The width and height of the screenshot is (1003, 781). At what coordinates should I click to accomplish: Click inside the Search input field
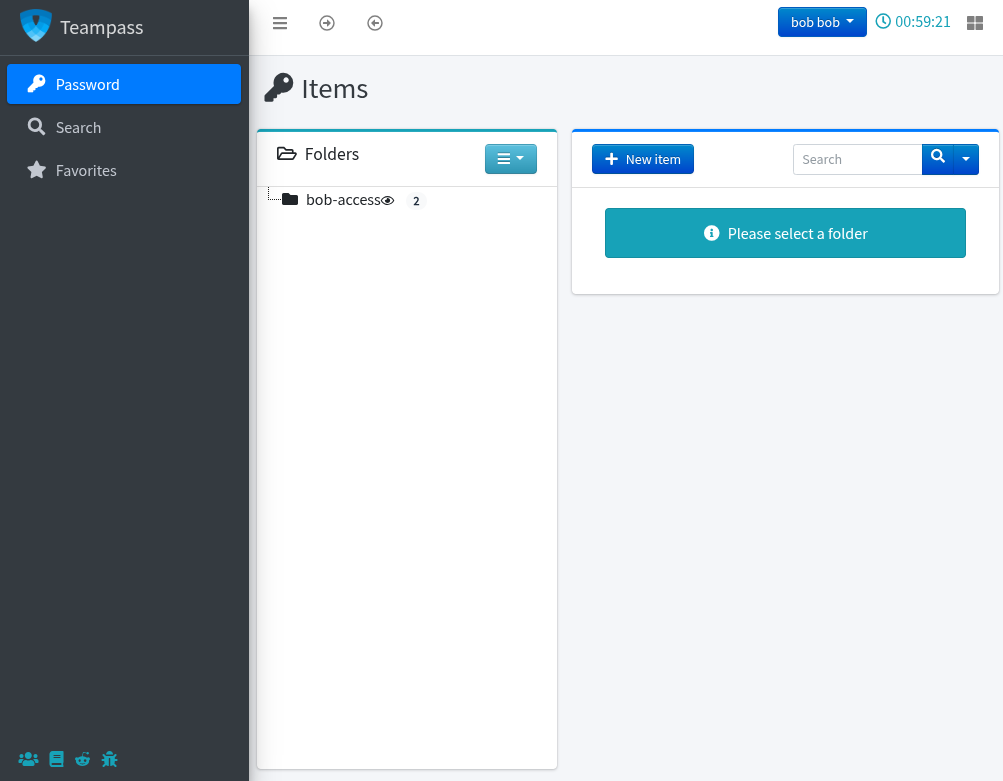tap(857, 158)
